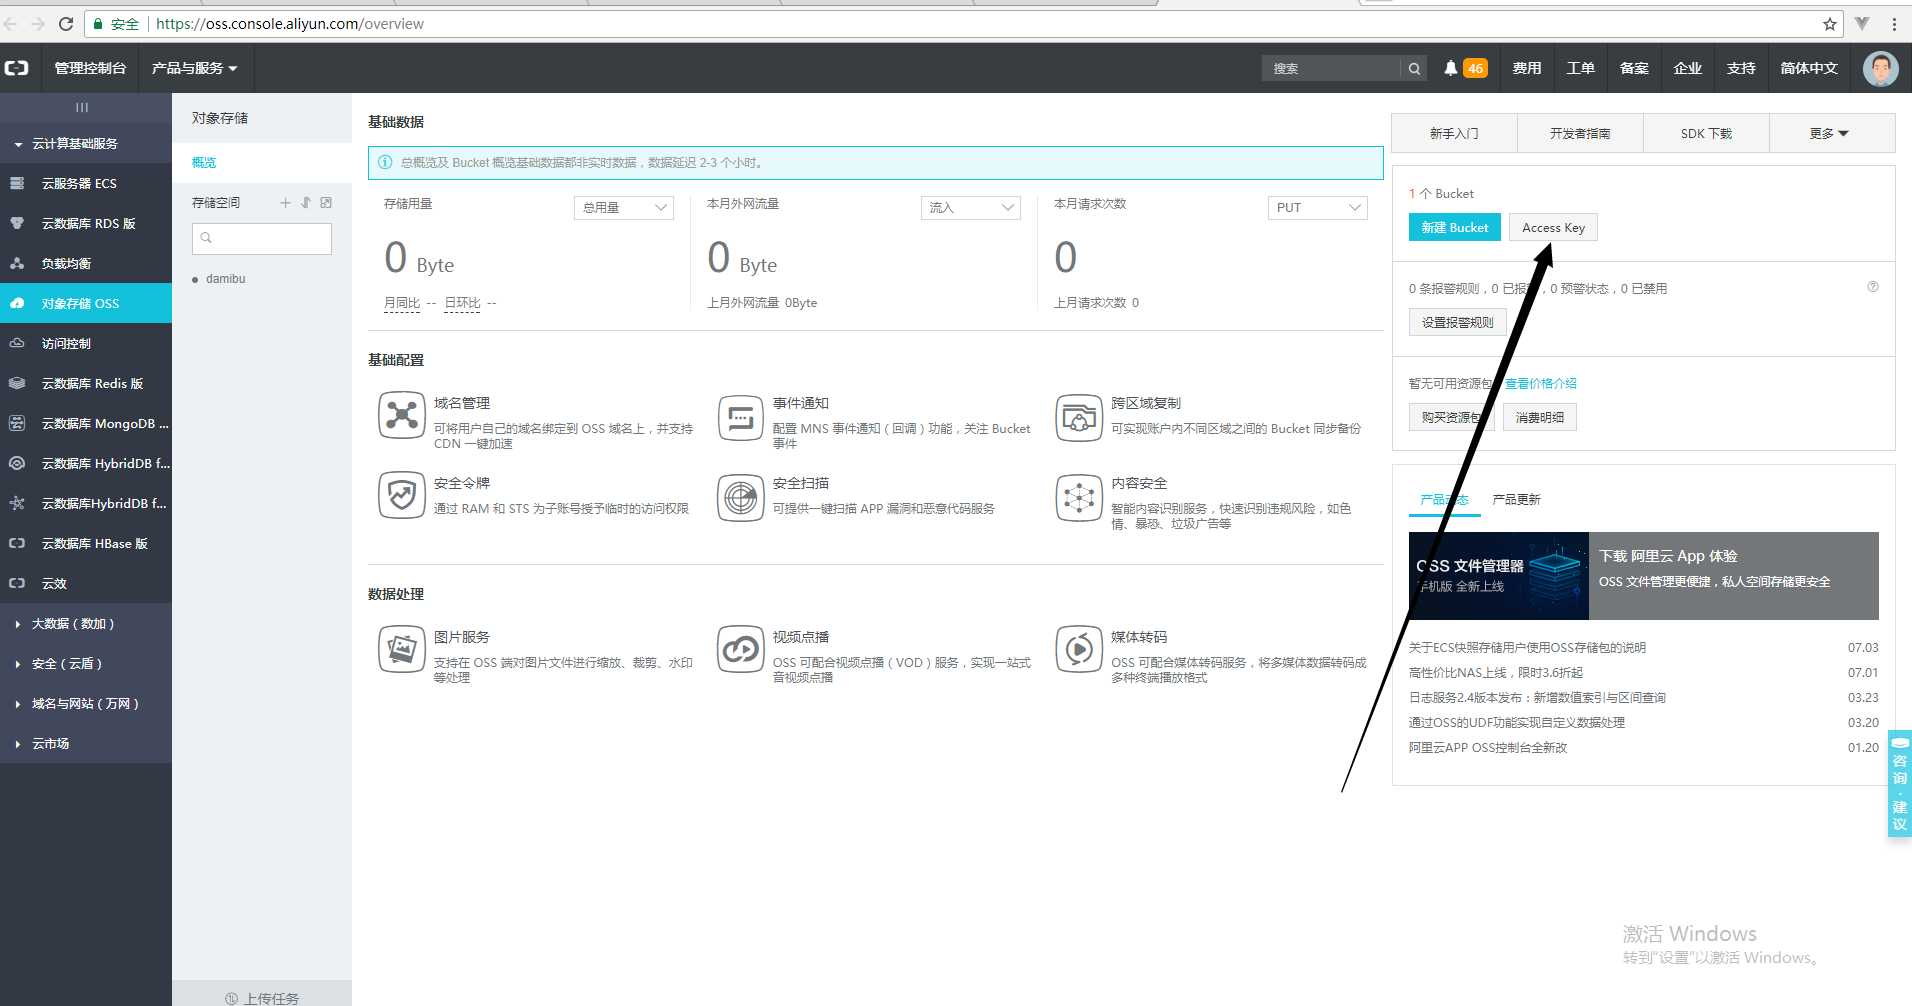The image size is (1912, 1006).
Task: Click OSS 文件管理器 banner
Action: point(1644,576)
